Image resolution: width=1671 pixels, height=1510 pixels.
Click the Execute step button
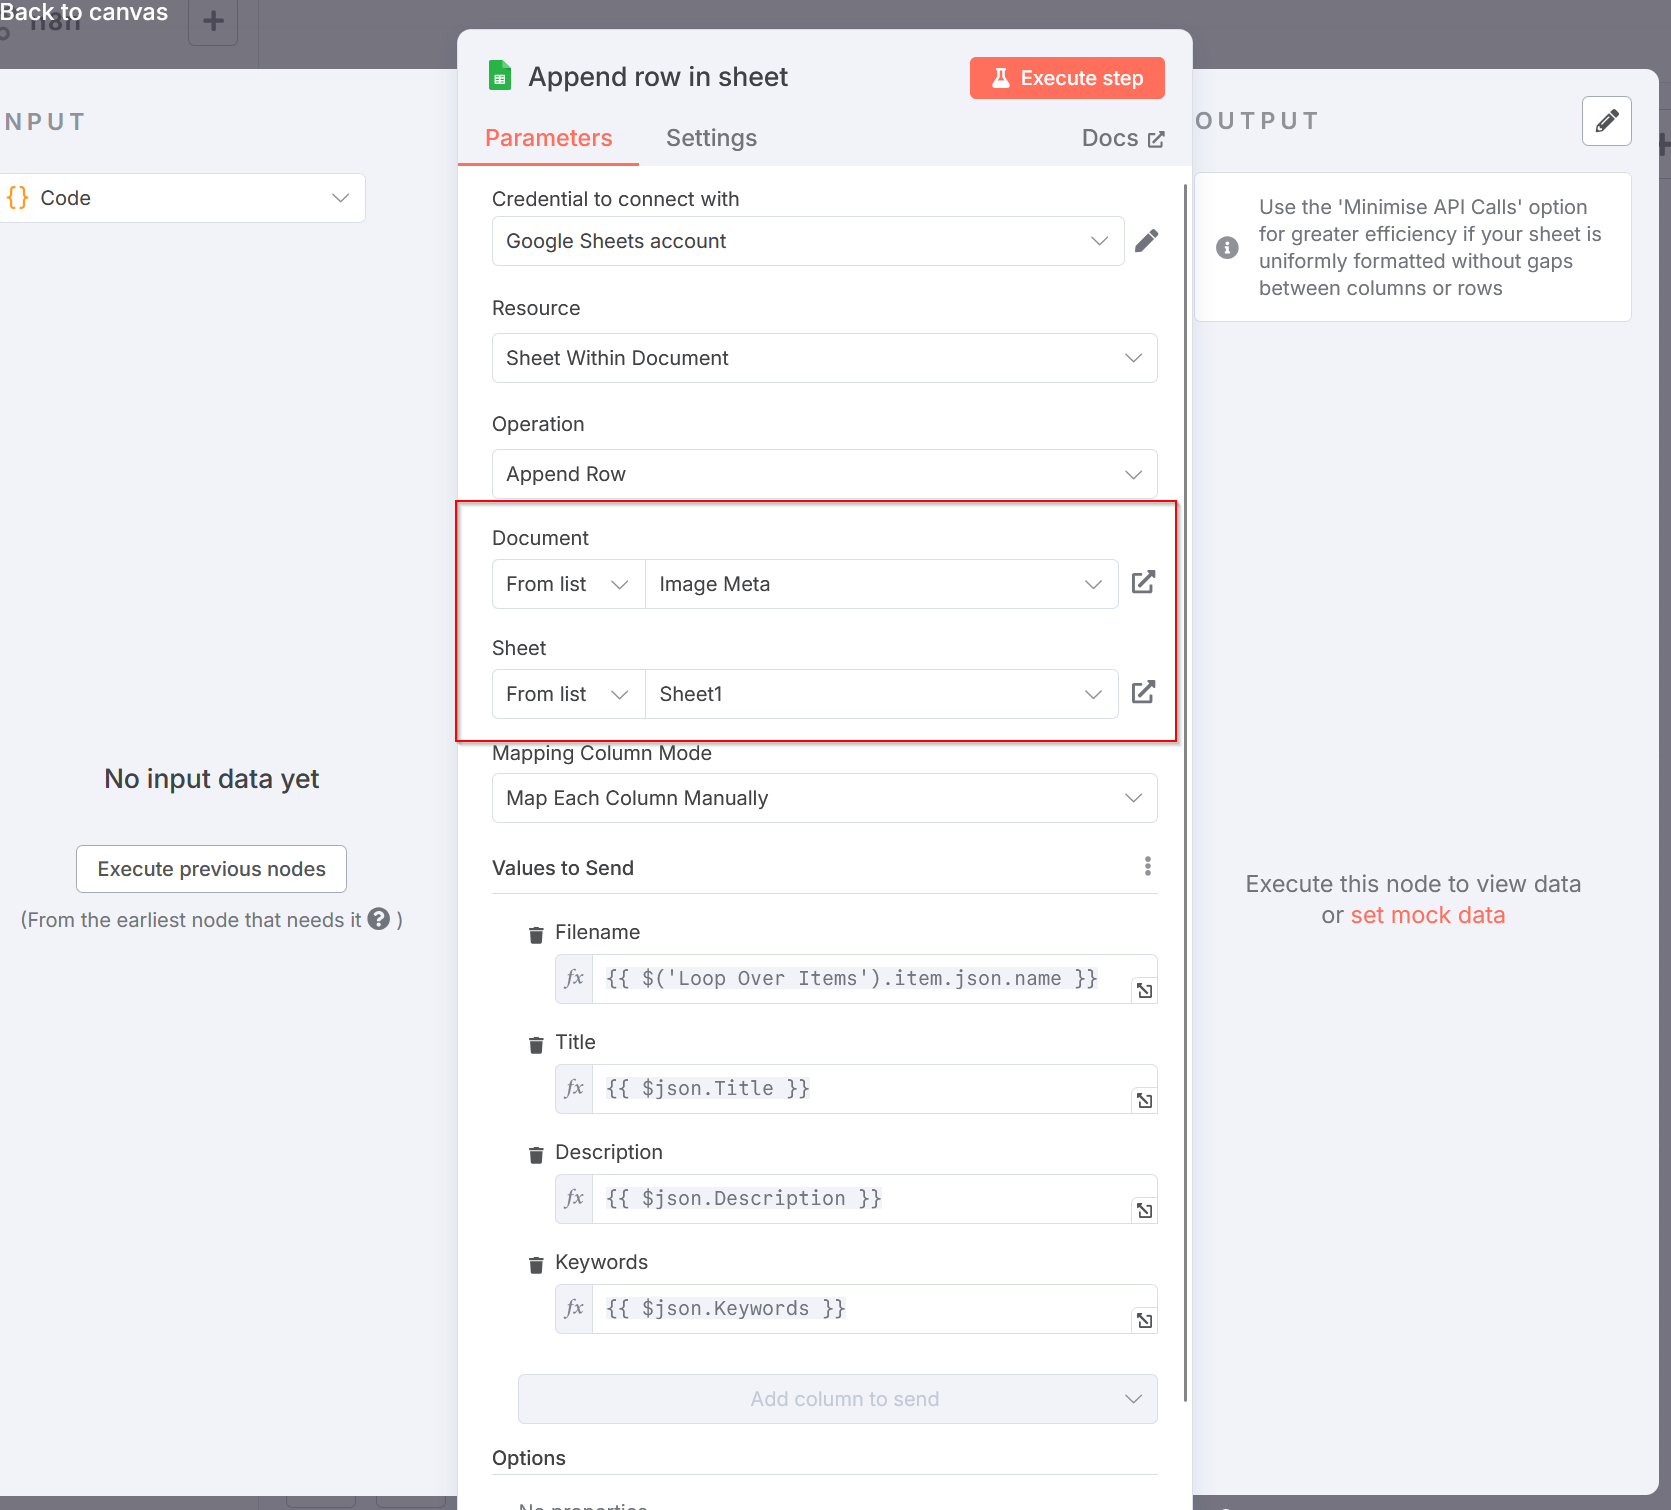(1066, 77)
